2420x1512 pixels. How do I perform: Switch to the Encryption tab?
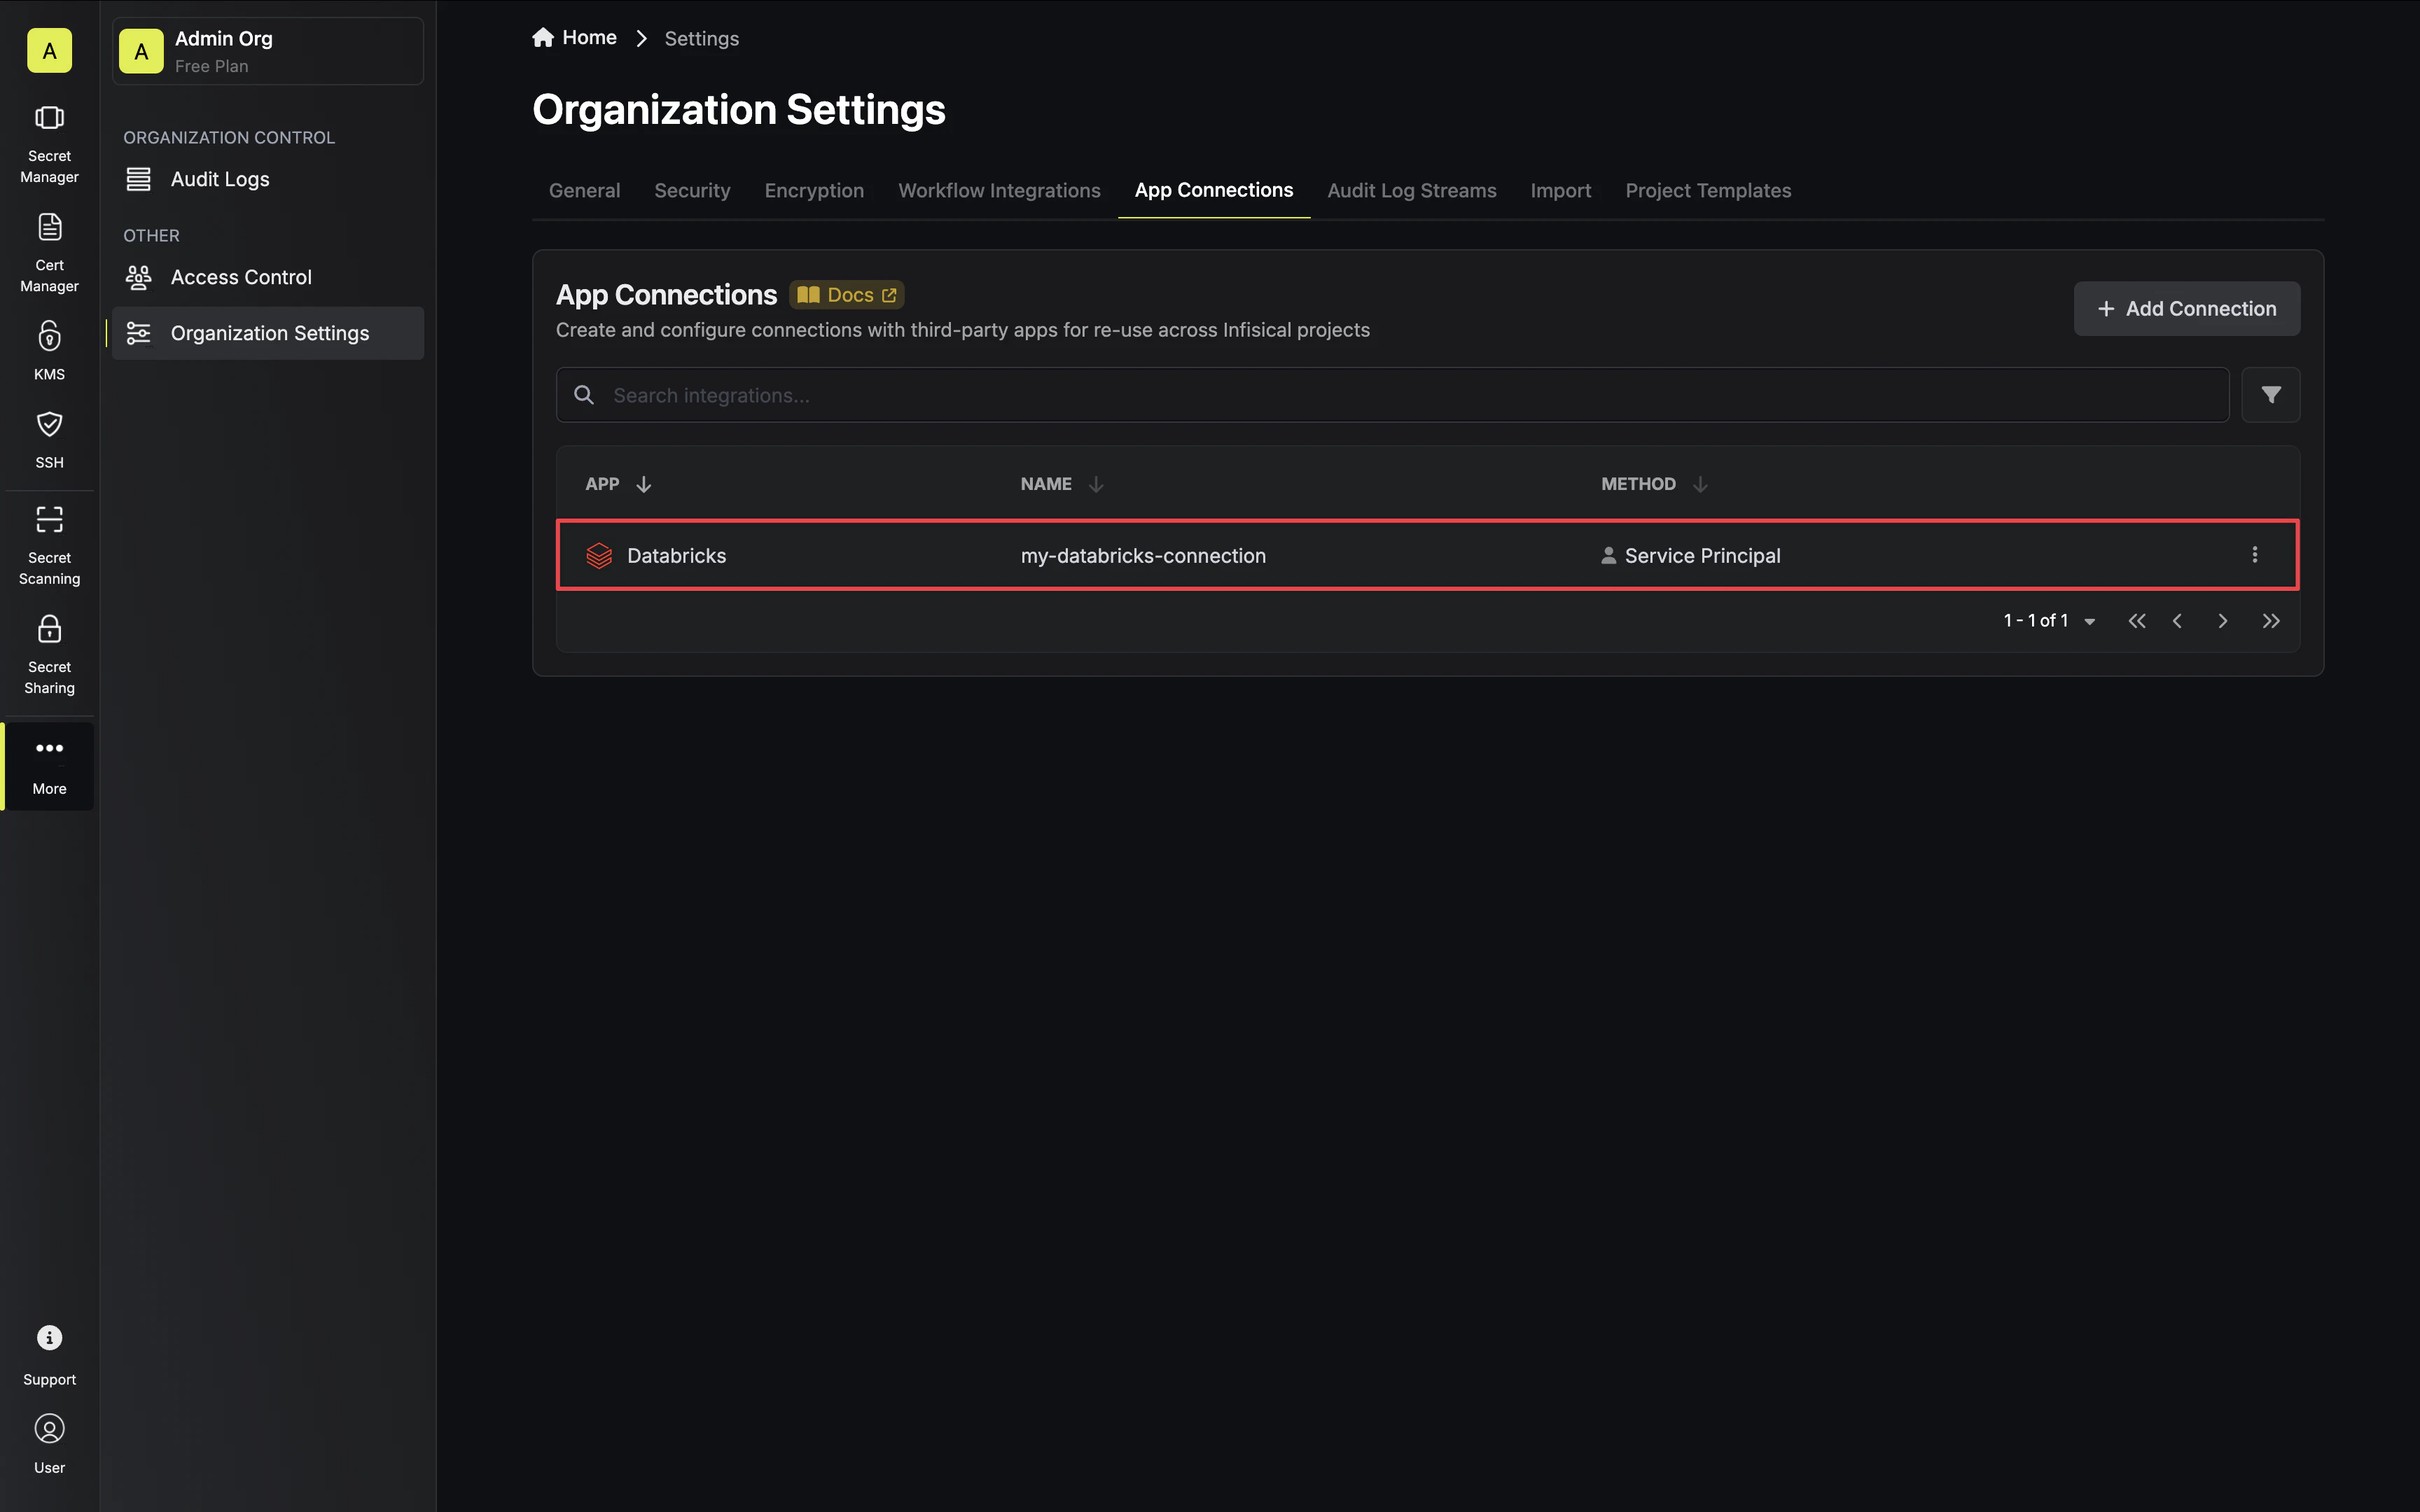[x=814, y=190]
